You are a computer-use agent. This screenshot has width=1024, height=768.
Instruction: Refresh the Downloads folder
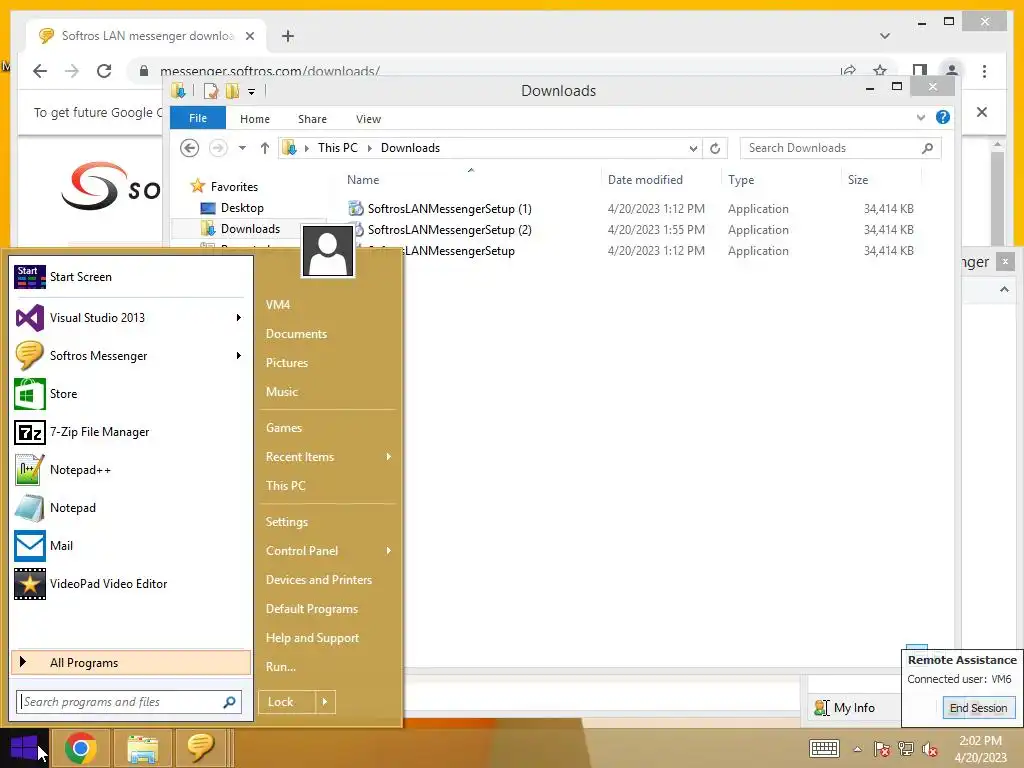pyautogui.click(x=715, y=148)
